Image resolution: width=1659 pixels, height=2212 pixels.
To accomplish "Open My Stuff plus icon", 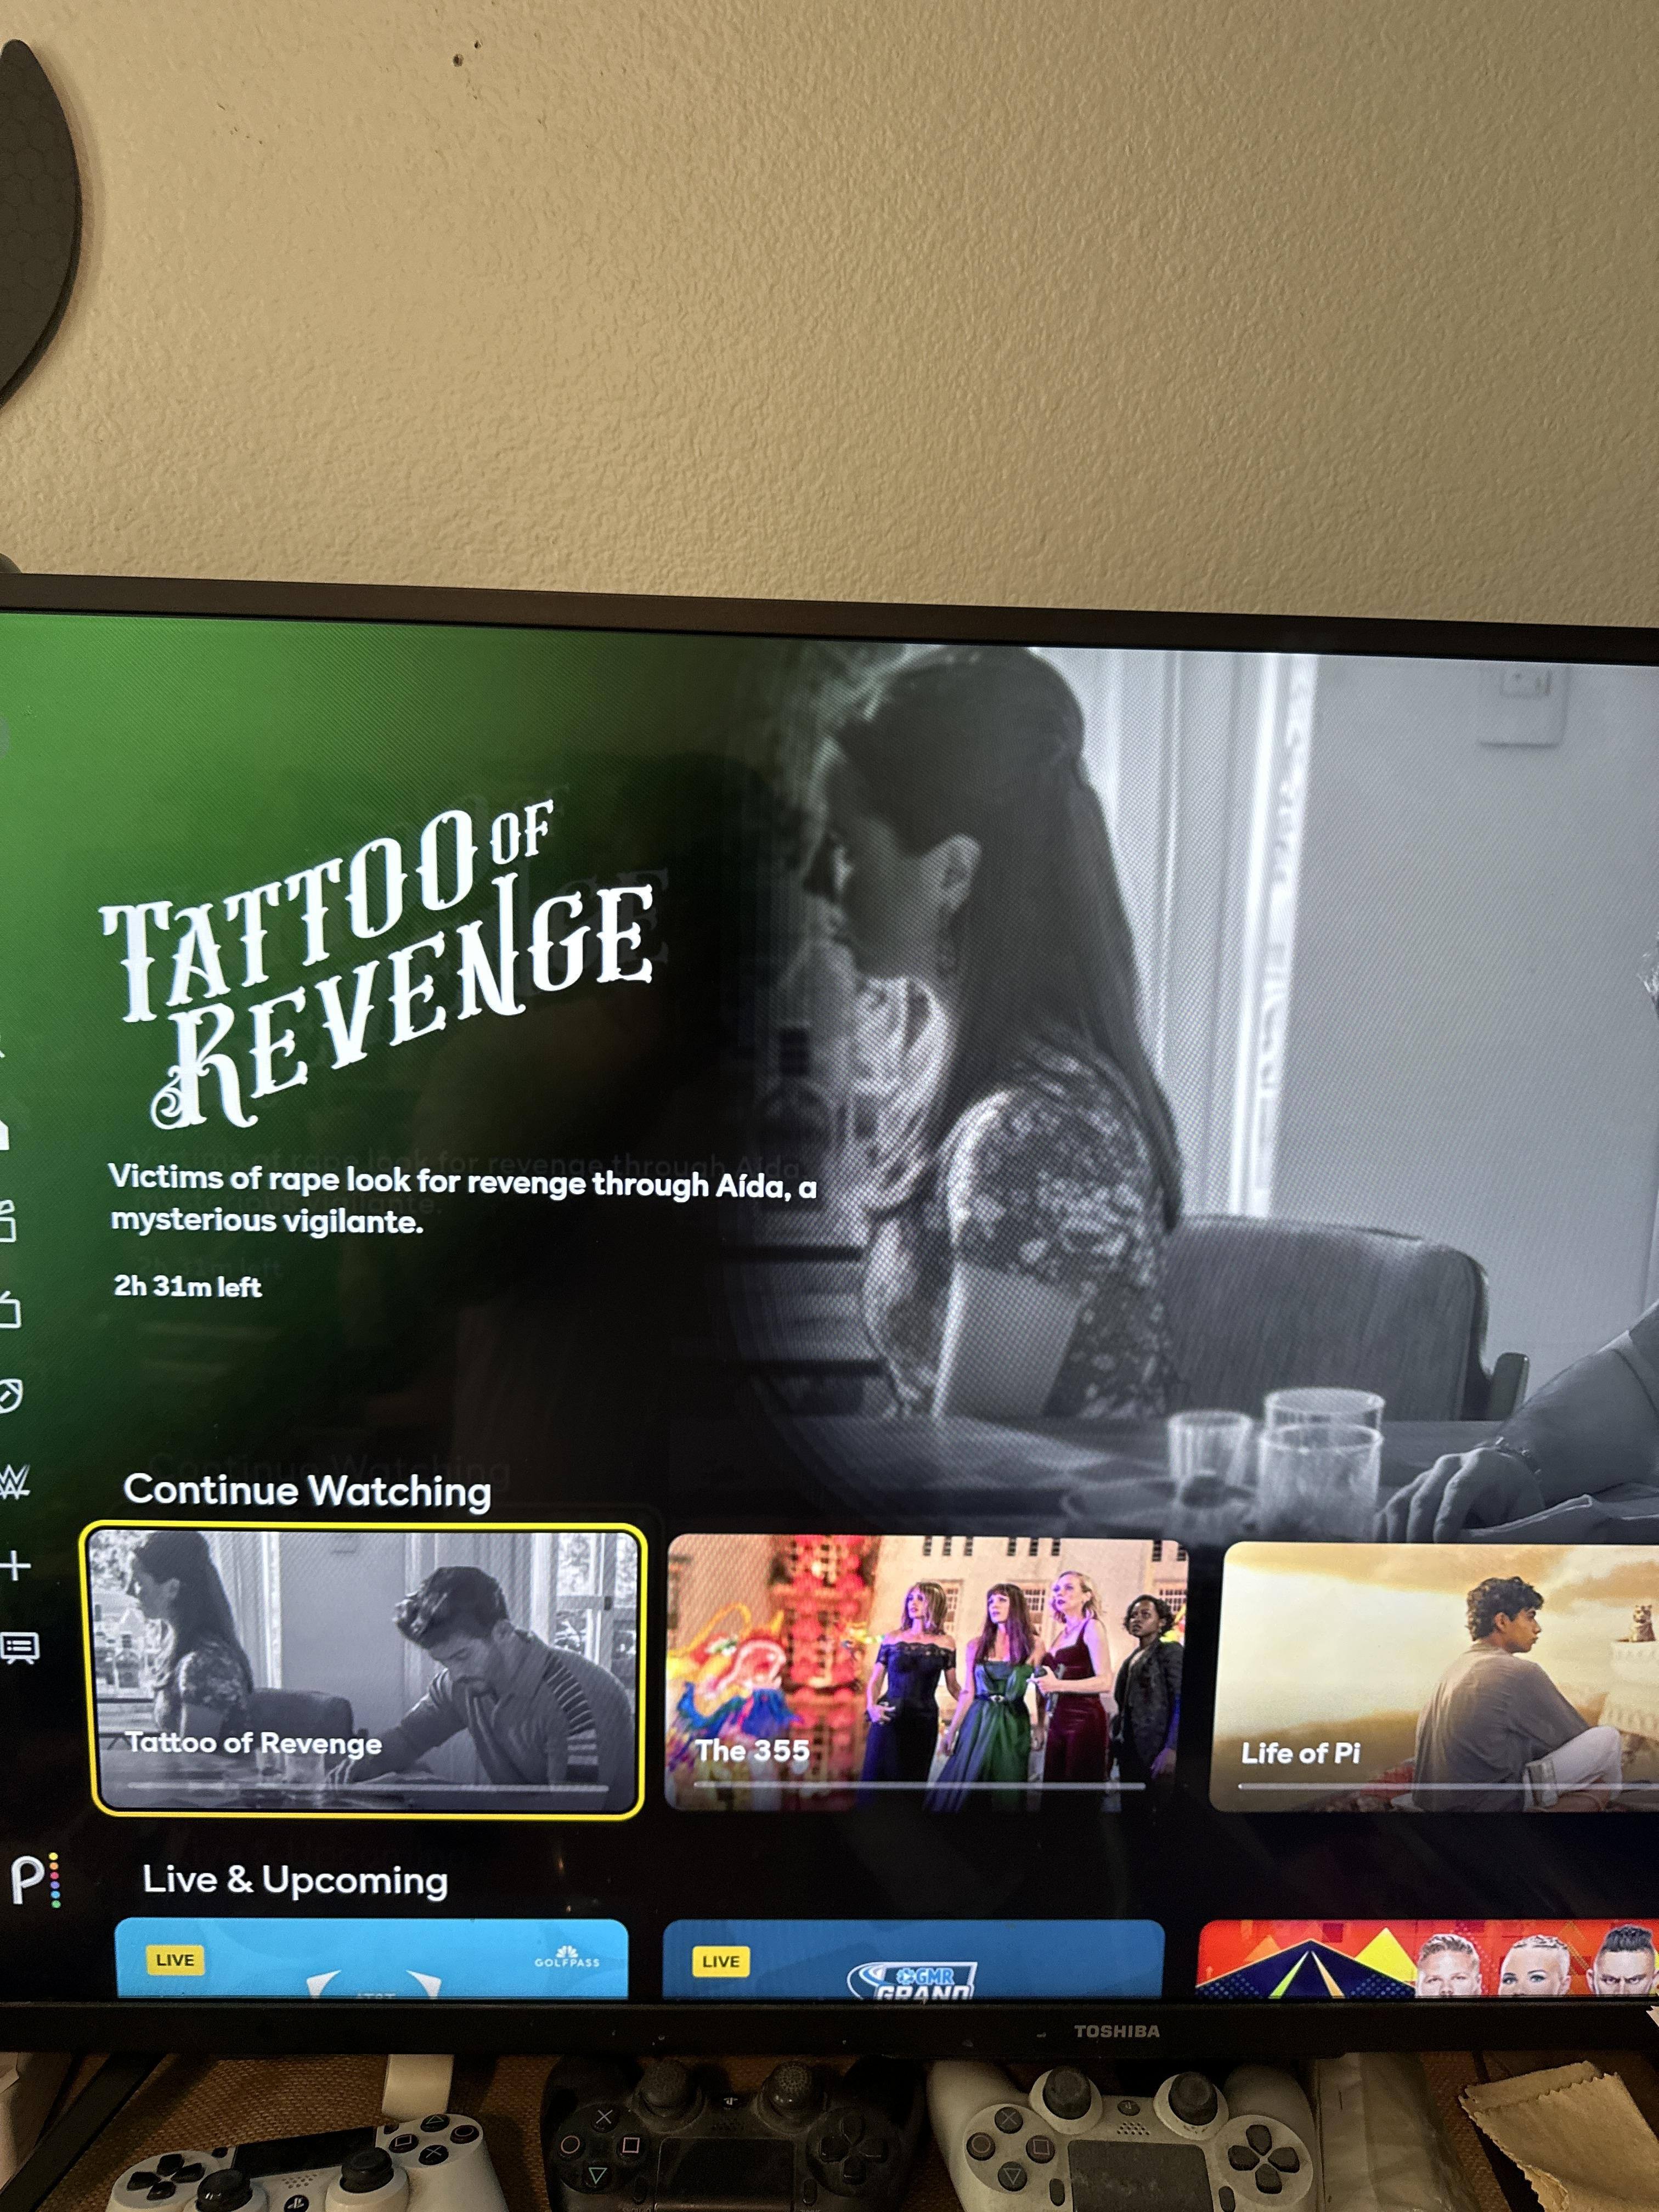I will pos(14,1566).
